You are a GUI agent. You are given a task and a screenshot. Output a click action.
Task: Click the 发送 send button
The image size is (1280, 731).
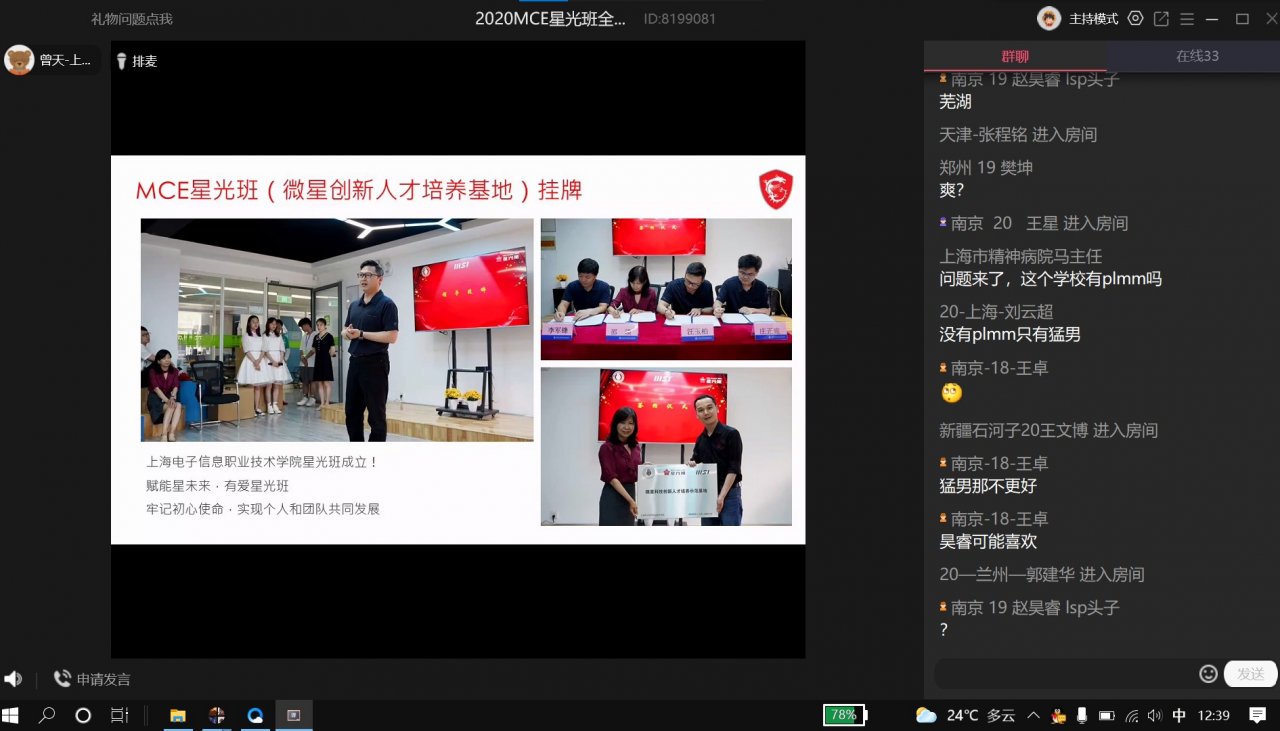click(x=1250, y=674)
